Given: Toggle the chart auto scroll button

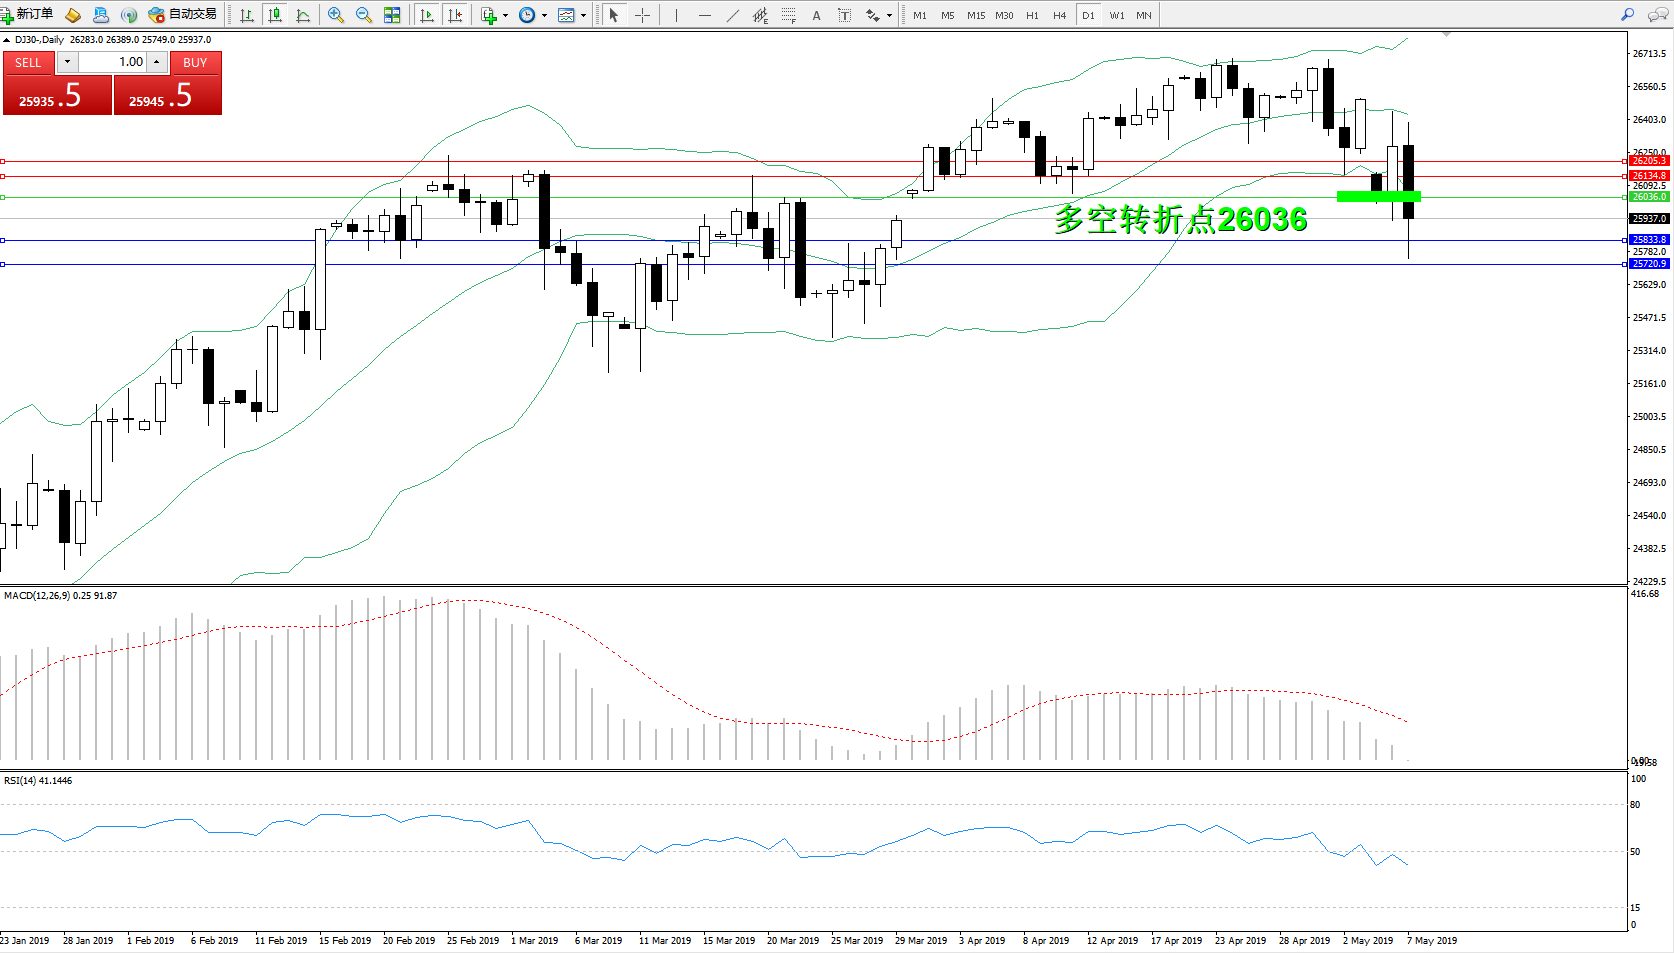Looking at the screenshot, I should tap(427, 15).
